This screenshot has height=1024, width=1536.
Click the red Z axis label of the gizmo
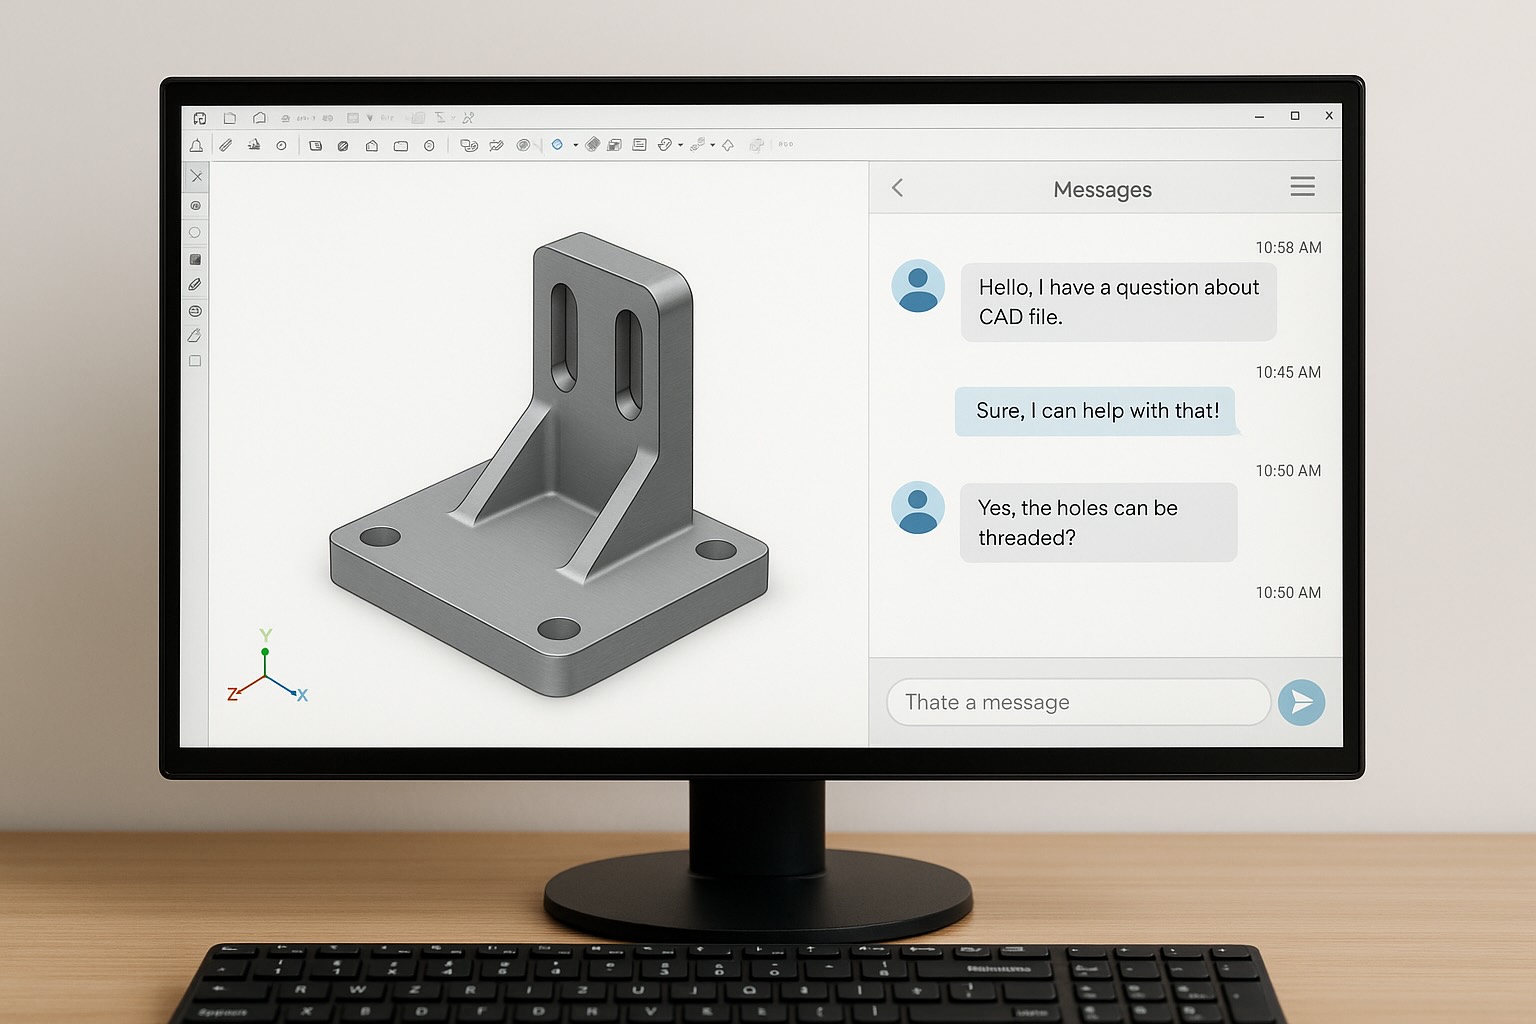tap(232, 694)
